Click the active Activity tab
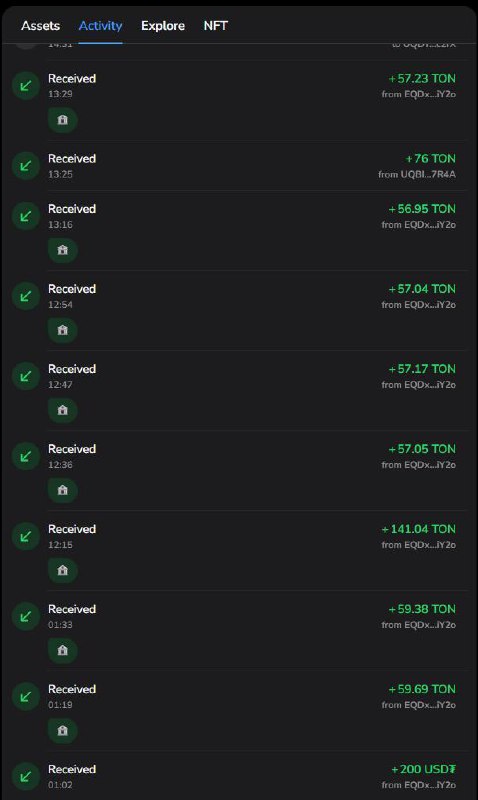The width and height of the screenshot is (478, 800). tap(100, 26)
